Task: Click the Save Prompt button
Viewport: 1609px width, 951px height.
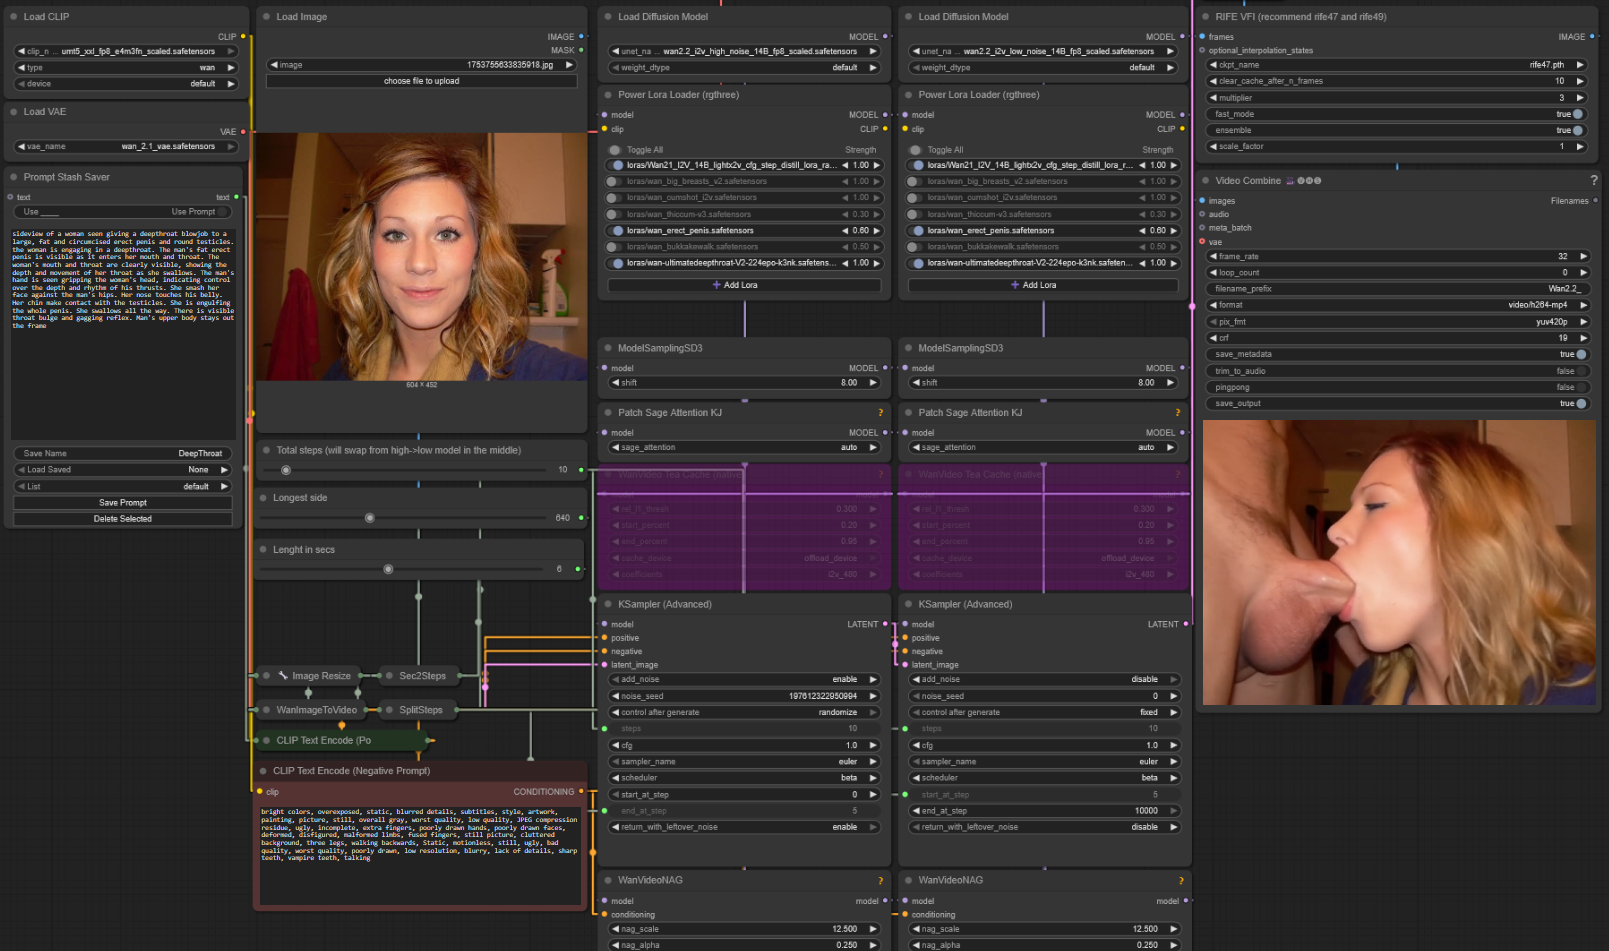Action: pyautogui.click(x=122, y=503)
